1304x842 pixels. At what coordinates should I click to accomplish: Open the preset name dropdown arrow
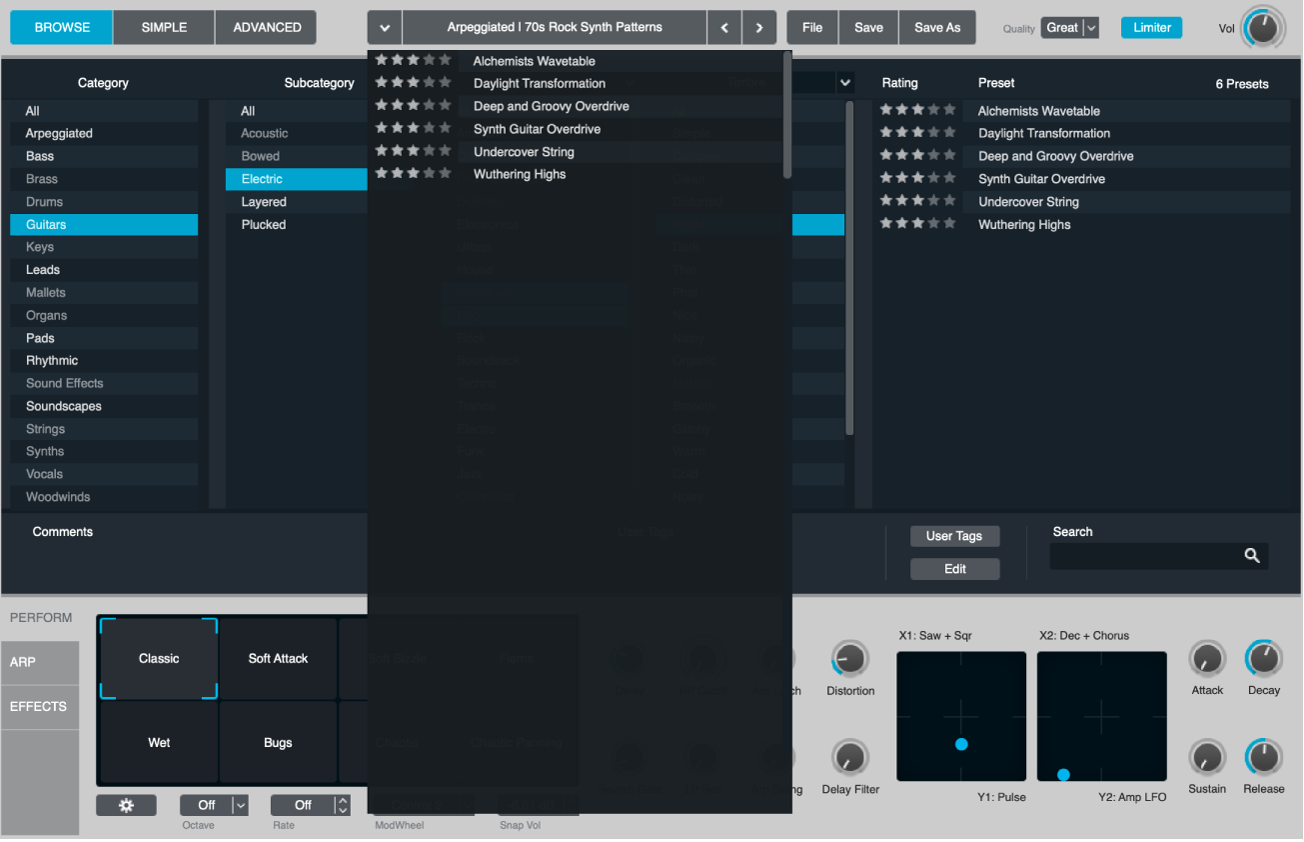coord(384,27)
